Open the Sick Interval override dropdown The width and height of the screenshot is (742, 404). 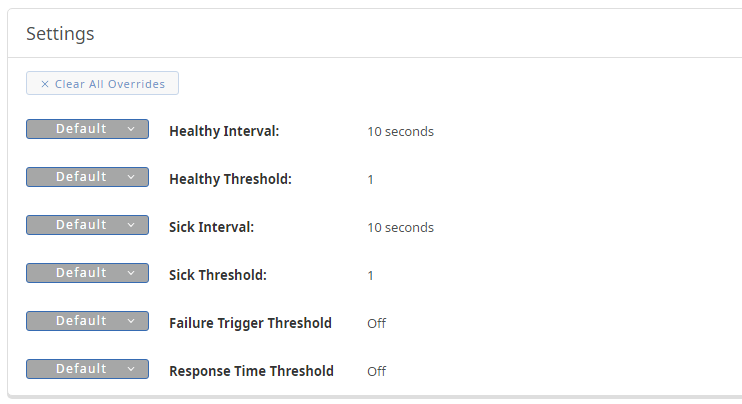87,225
